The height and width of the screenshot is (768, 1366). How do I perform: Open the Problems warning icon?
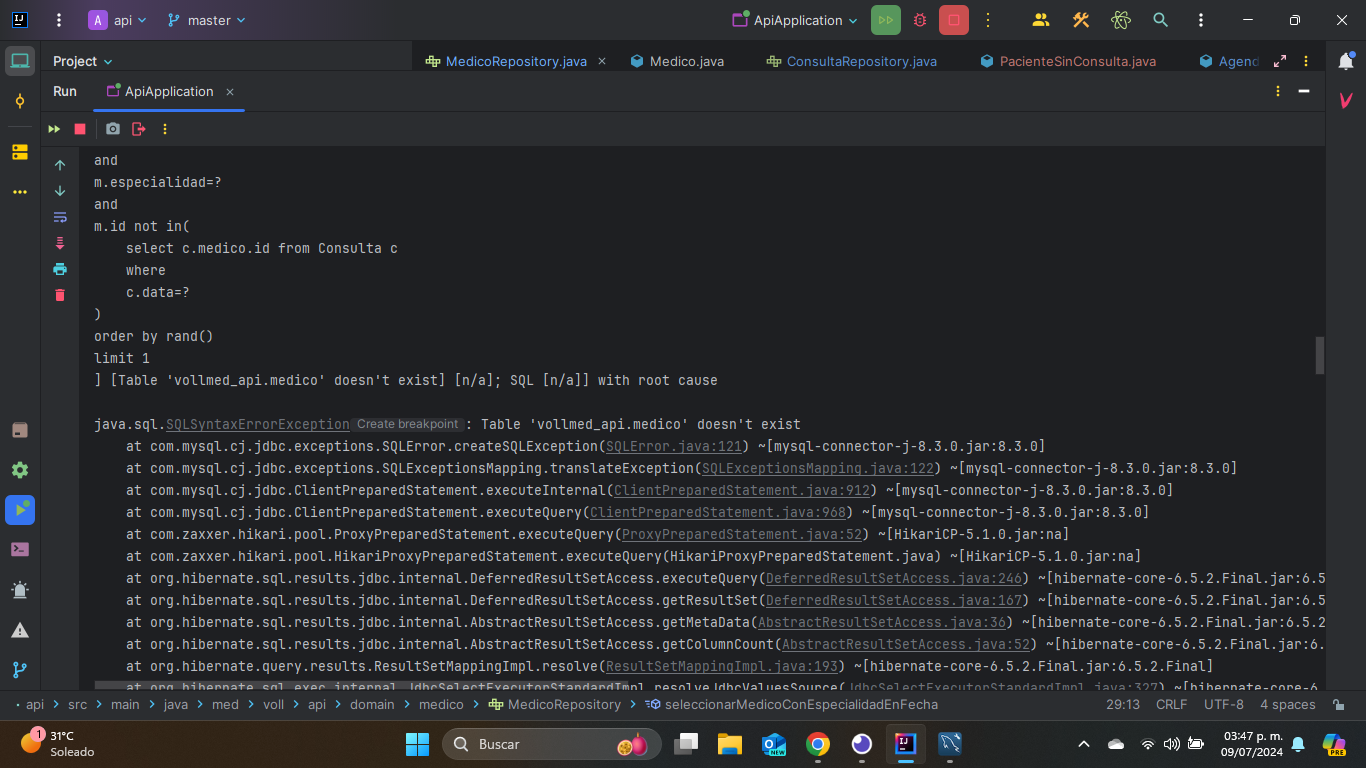point(20,630)
